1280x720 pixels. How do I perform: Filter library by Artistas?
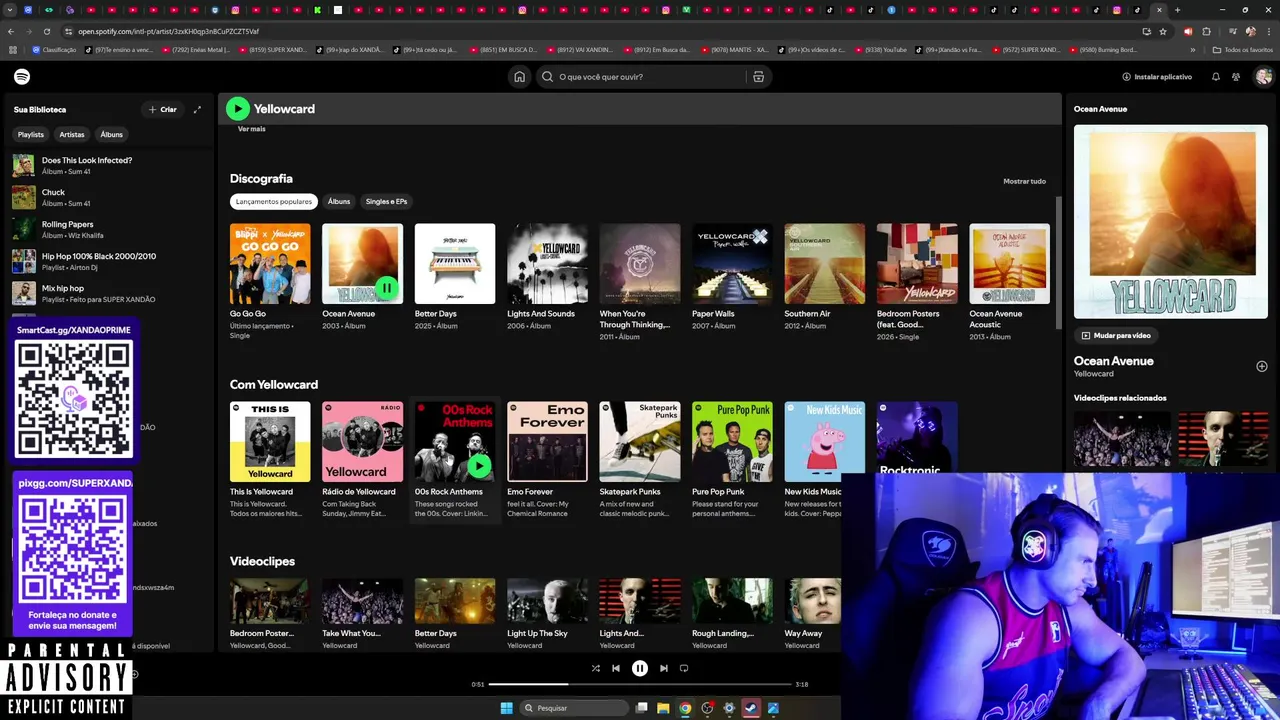[x=72, y=134]
